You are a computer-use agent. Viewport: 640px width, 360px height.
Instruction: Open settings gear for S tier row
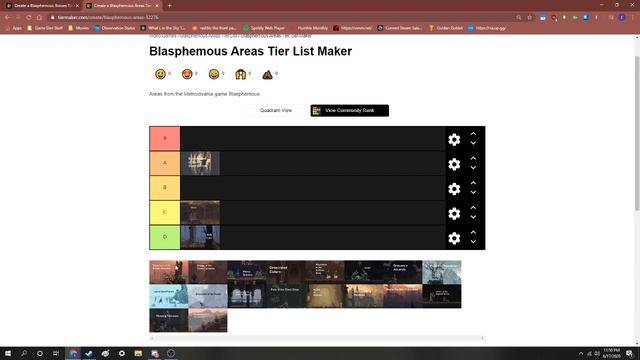point(454,140)
